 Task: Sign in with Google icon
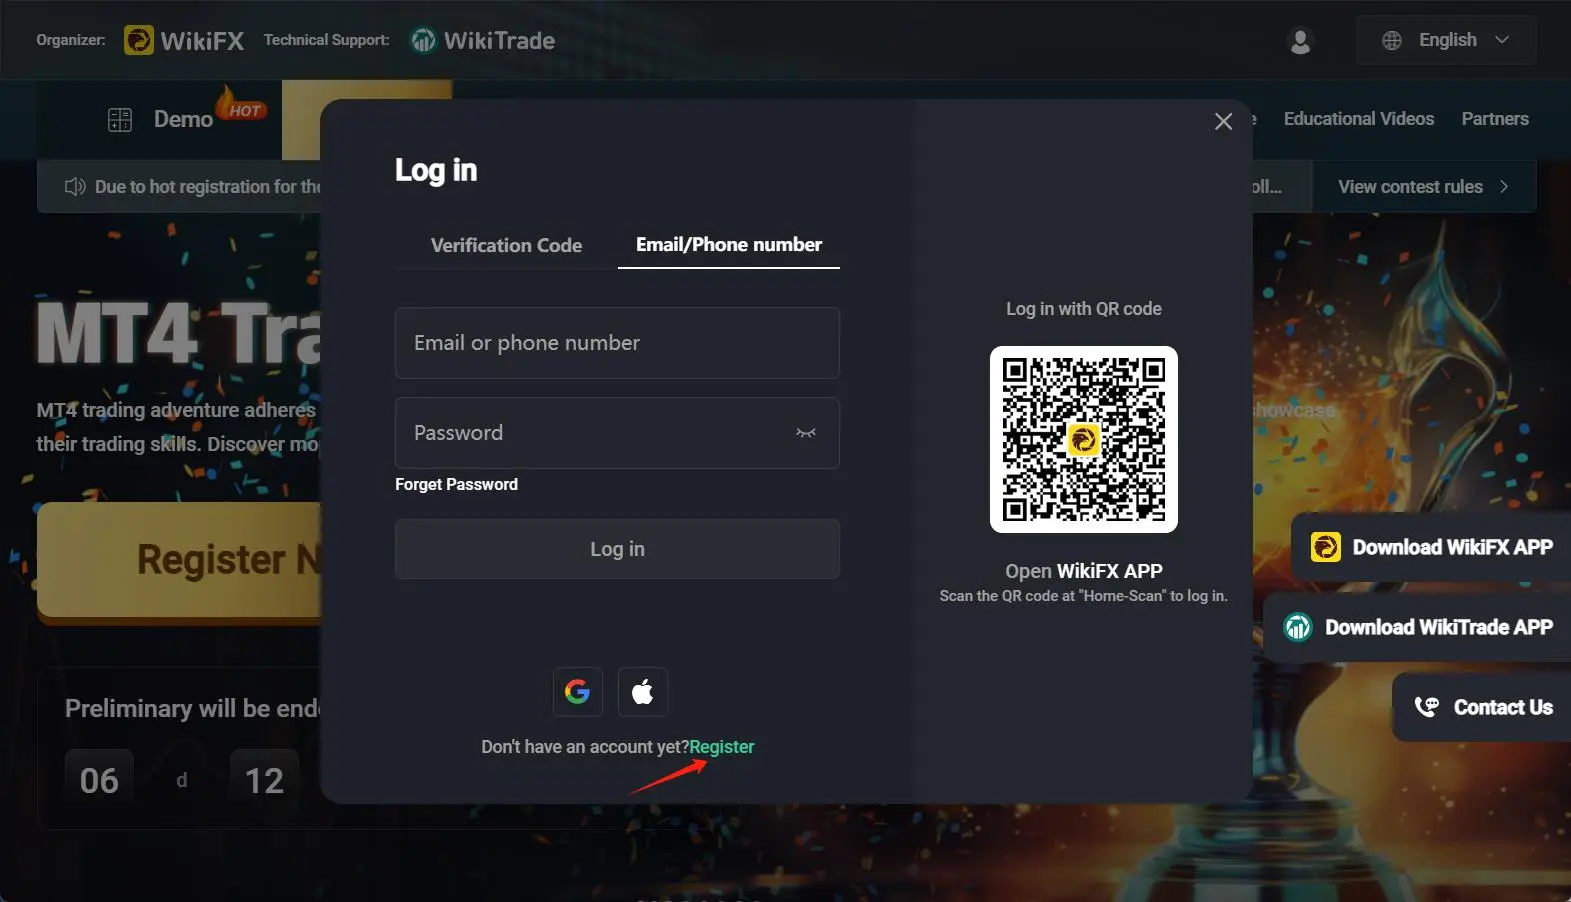(578, 692)
